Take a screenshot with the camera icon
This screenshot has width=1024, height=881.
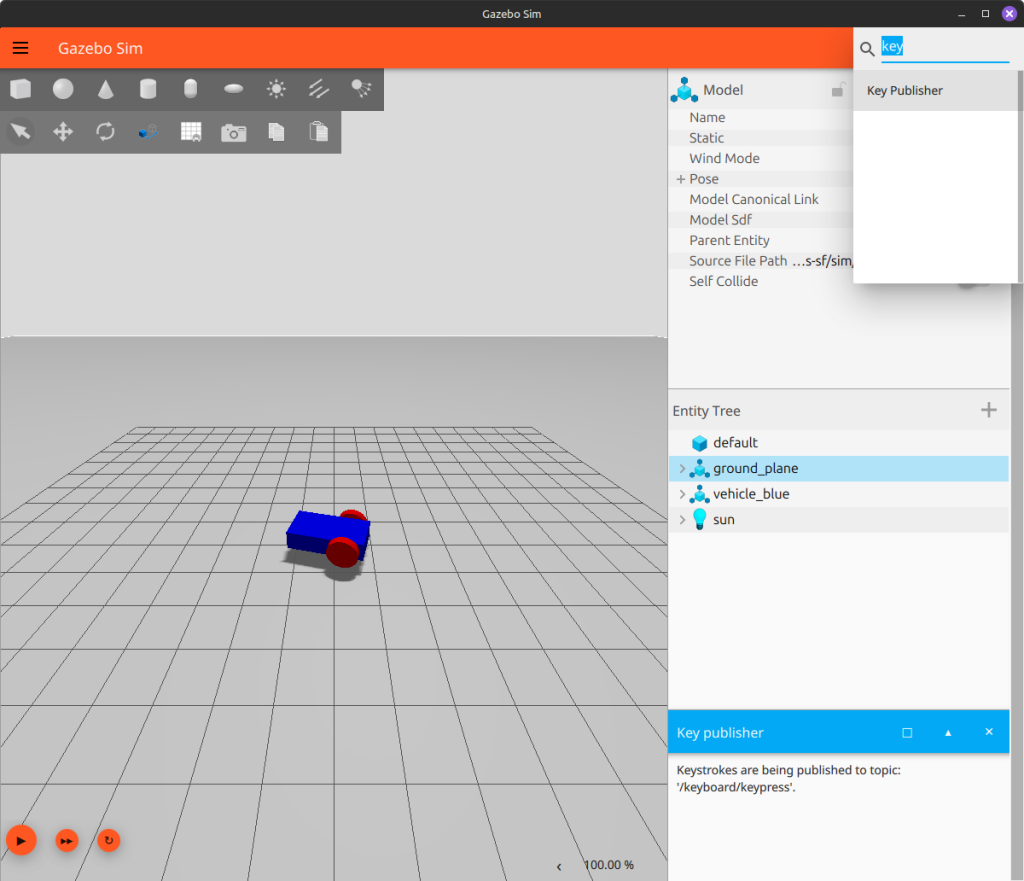234,132
